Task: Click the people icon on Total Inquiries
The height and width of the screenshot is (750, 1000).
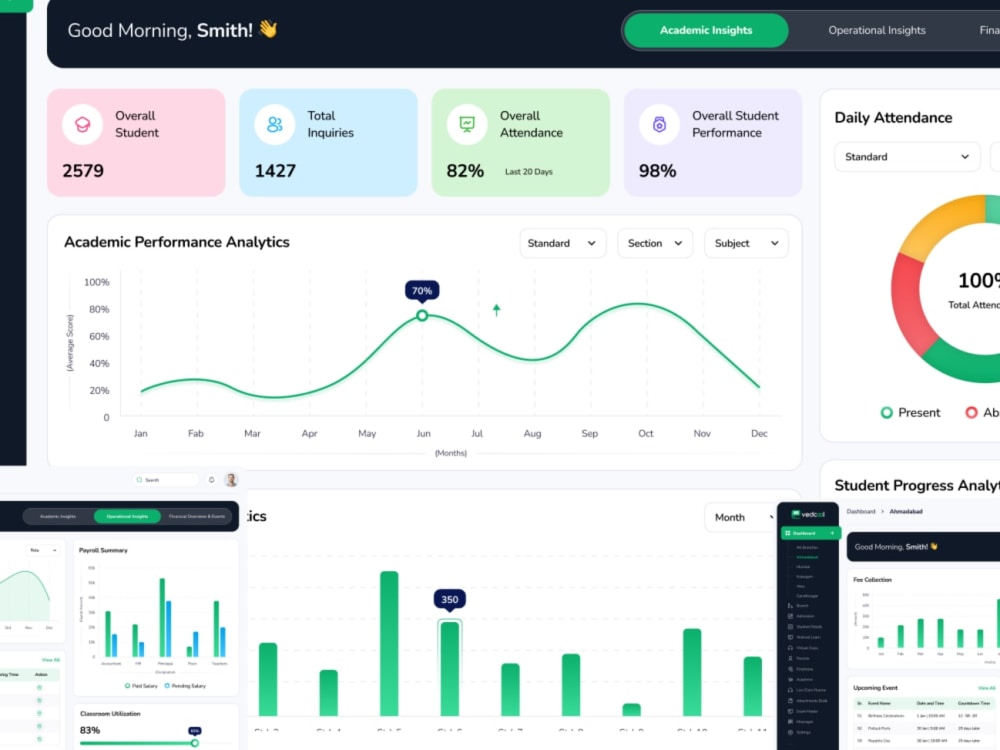Action: coord(274,124)
